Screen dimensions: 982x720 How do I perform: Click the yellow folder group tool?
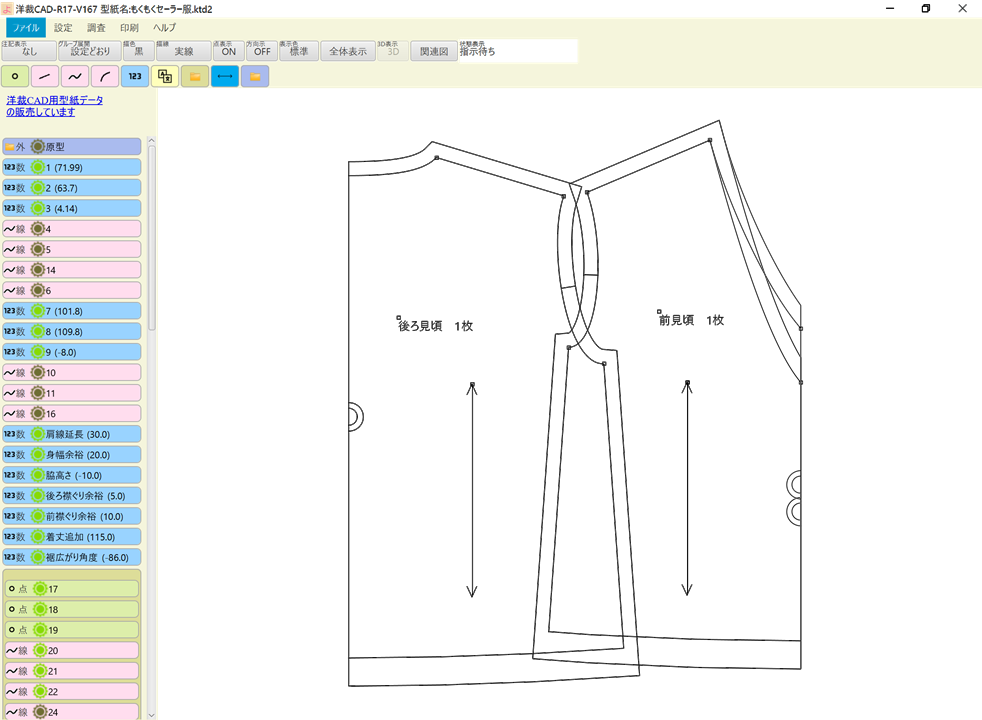pos(195,76)
